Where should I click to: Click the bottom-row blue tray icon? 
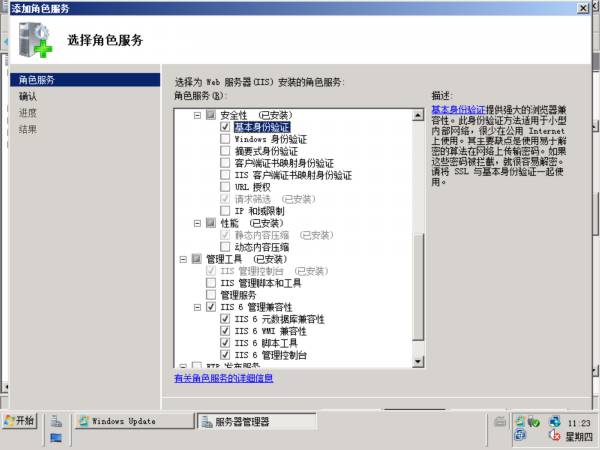point(520,435)
